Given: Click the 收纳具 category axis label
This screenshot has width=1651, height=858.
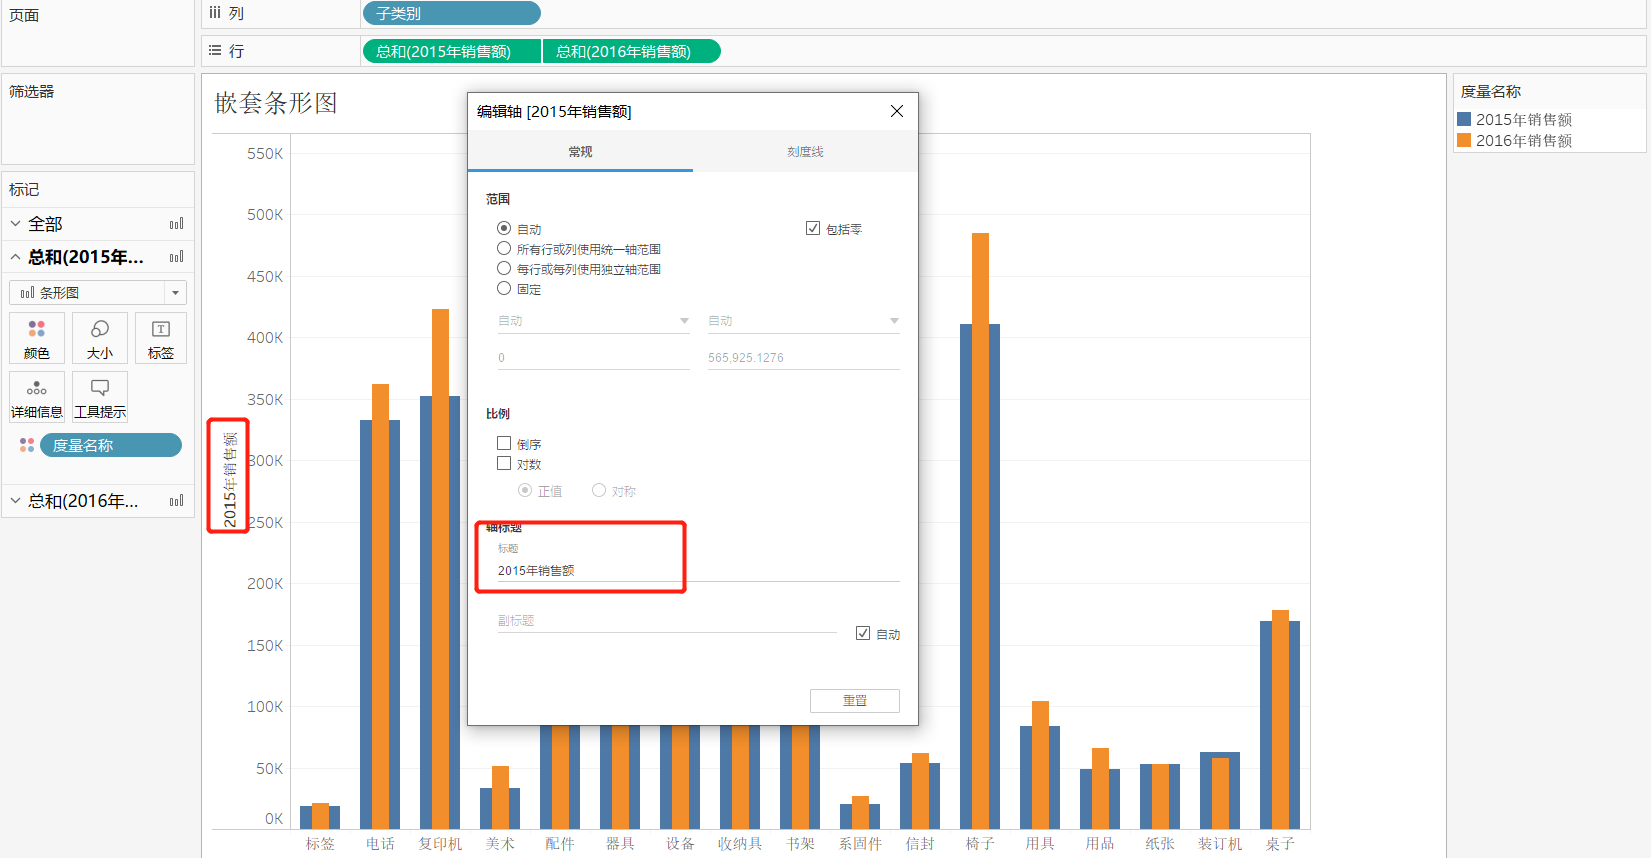Looking at the screenshot, I should point(740,844).
